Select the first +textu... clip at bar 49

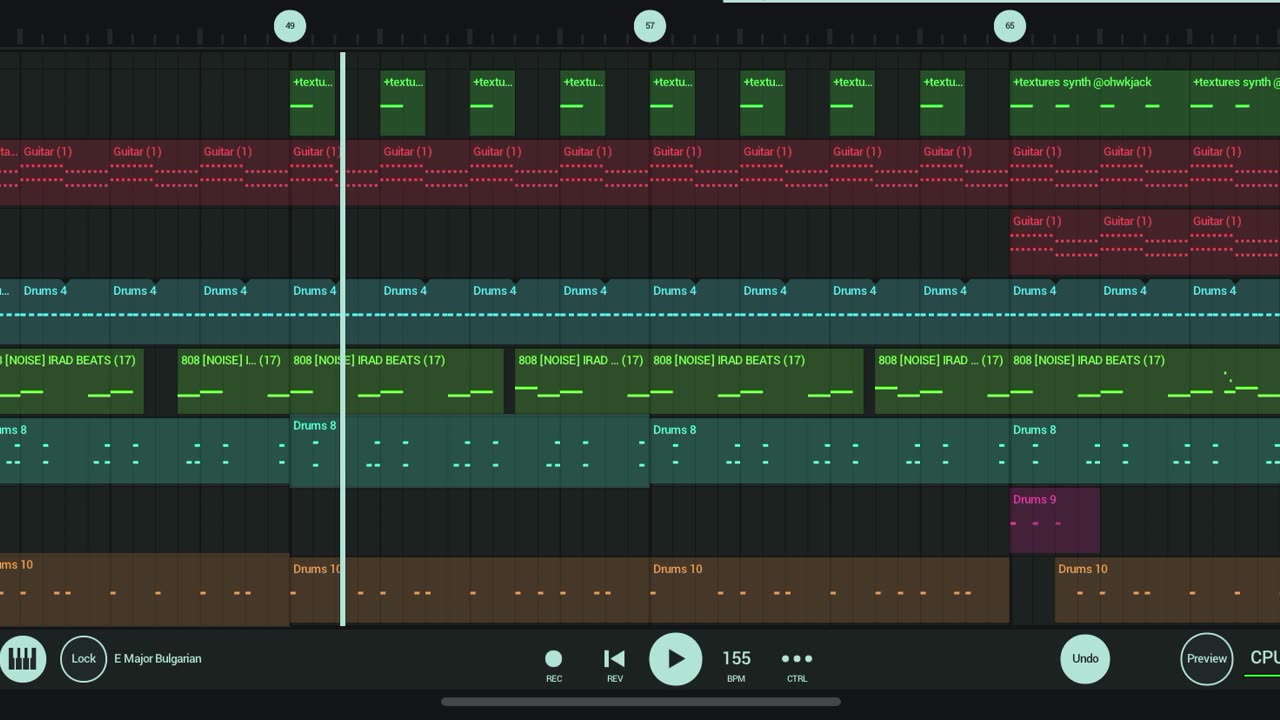point(312,103)
